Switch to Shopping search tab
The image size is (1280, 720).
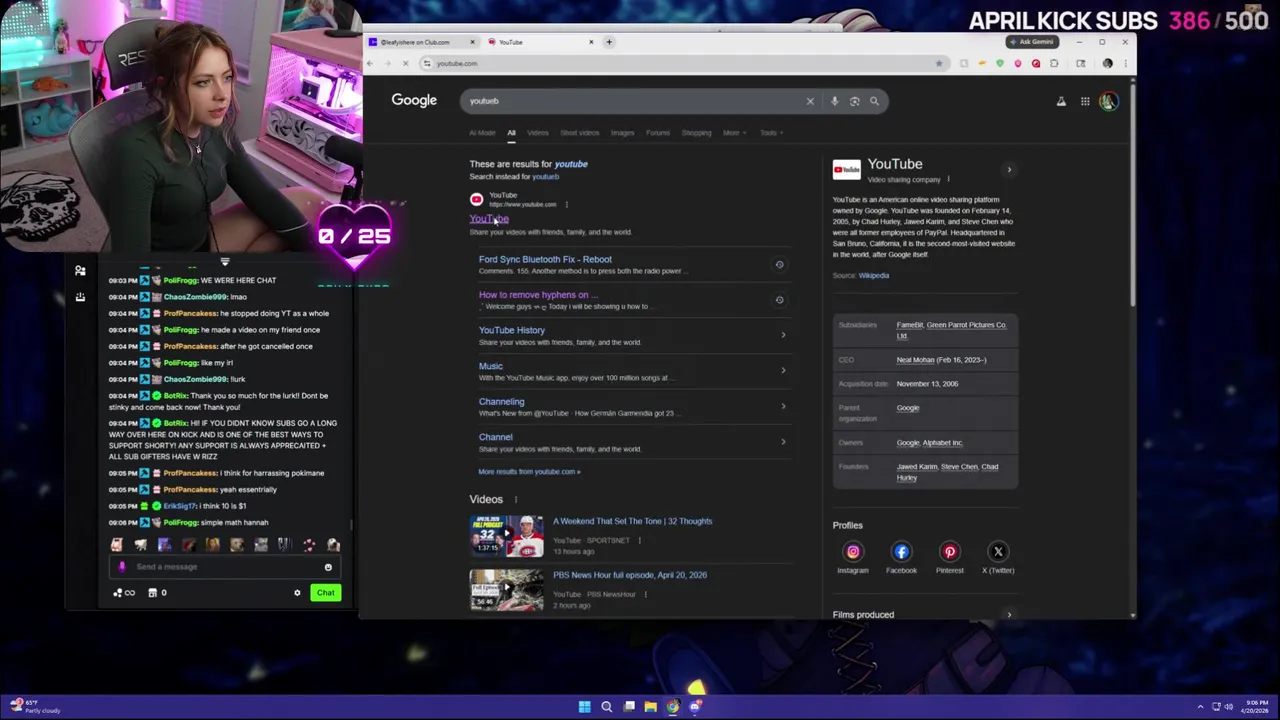pos(696,132)
